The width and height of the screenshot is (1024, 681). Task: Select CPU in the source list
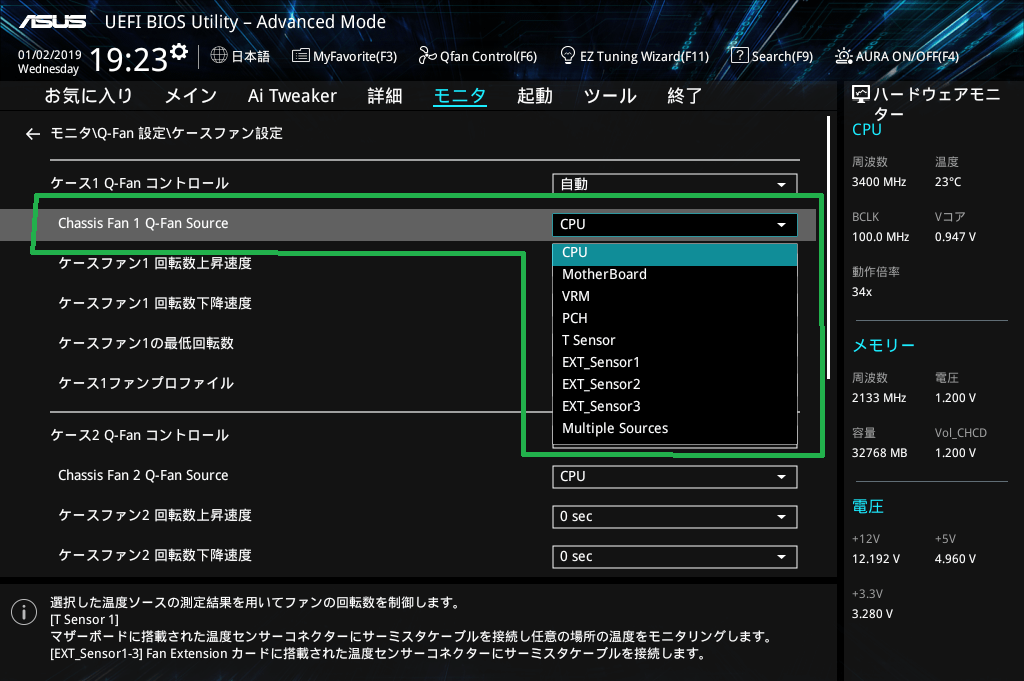[675, 253]
